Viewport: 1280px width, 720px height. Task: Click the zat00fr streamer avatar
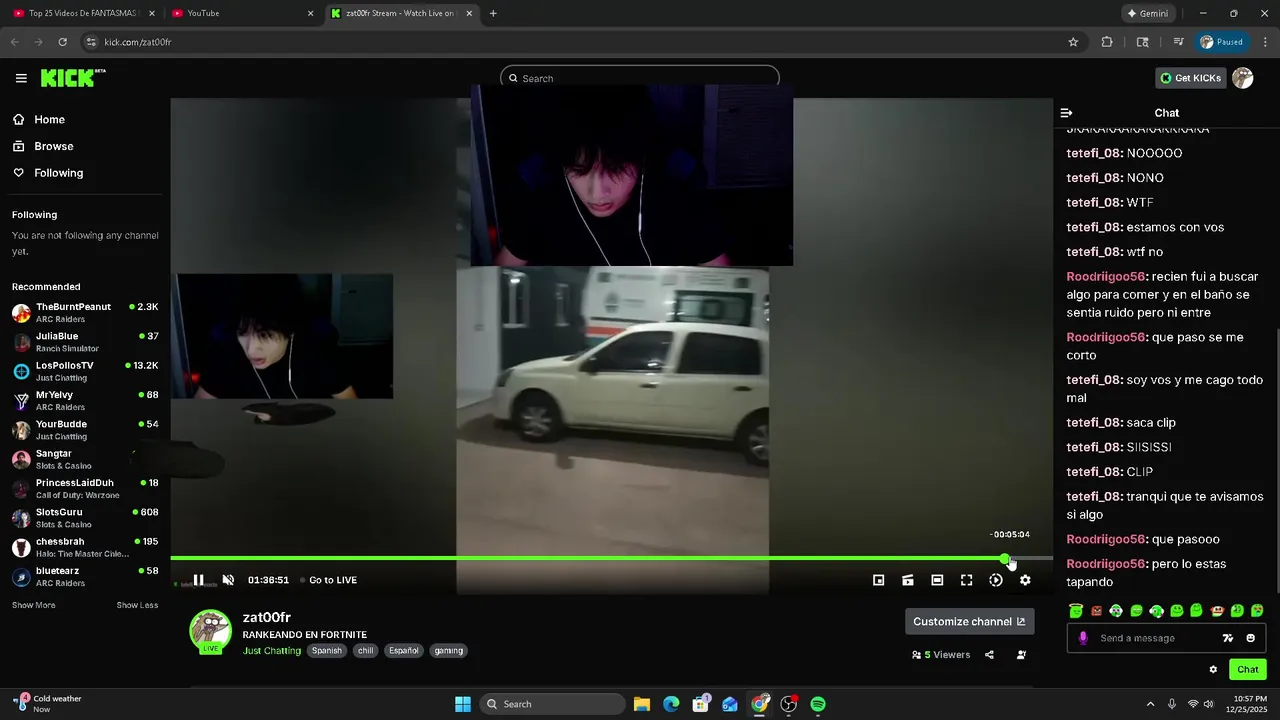pyautogui.click(x=211, y=632)
